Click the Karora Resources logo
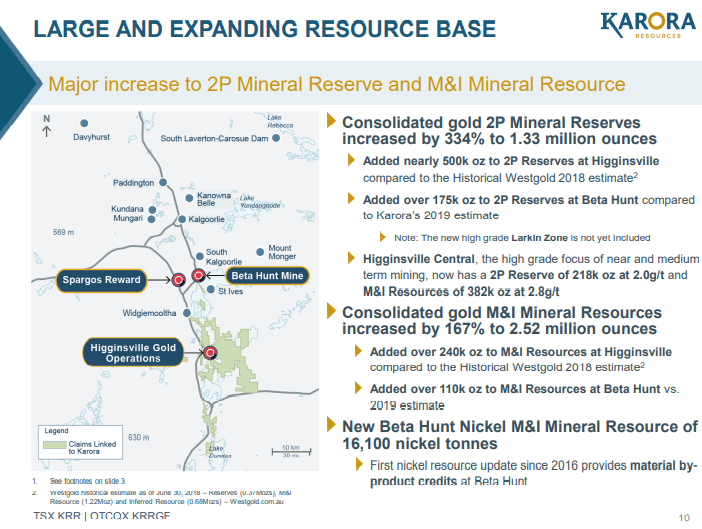 pos(648,26)
